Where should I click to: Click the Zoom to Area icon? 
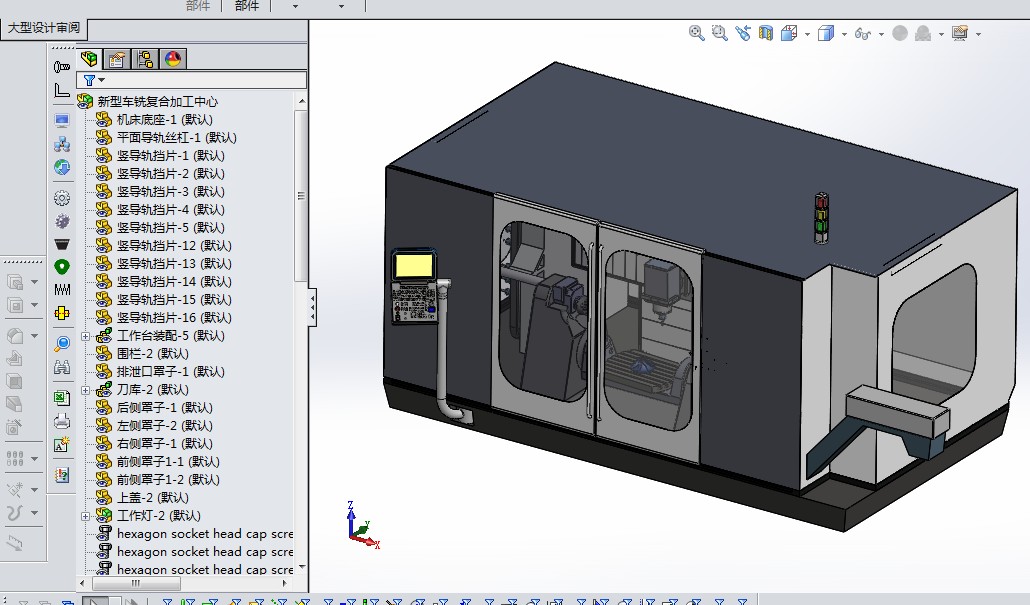click(719, 33)
